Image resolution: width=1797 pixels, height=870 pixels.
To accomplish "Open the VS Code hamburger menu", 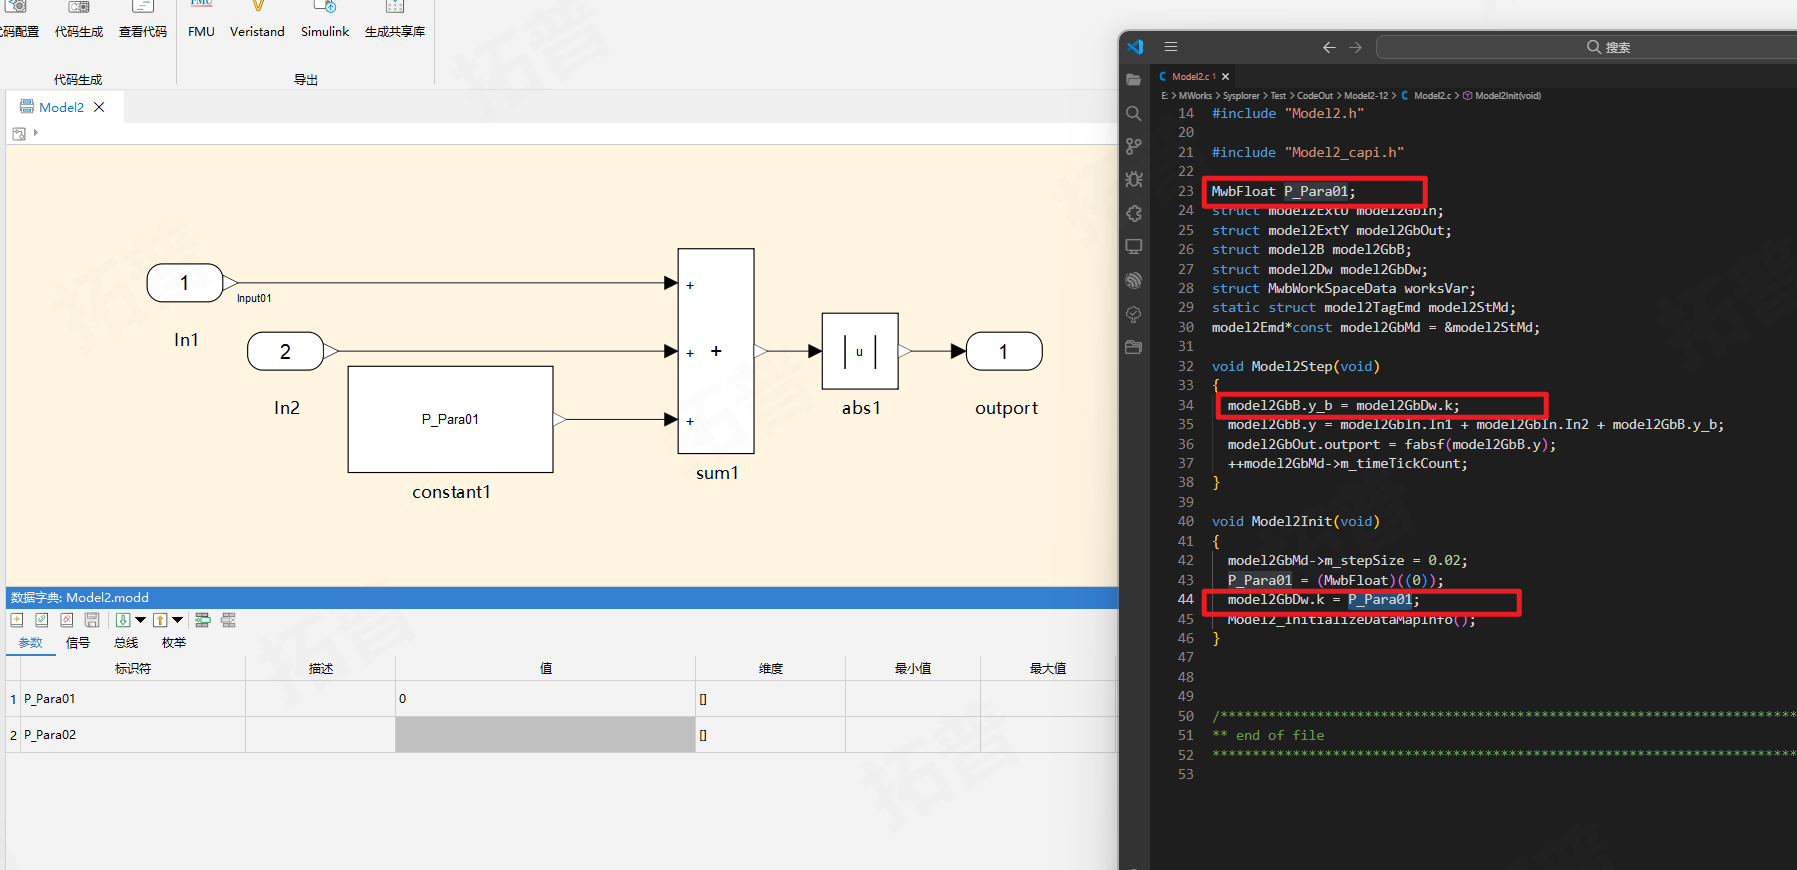I will pyautogui.click(x=1171, y=47).
